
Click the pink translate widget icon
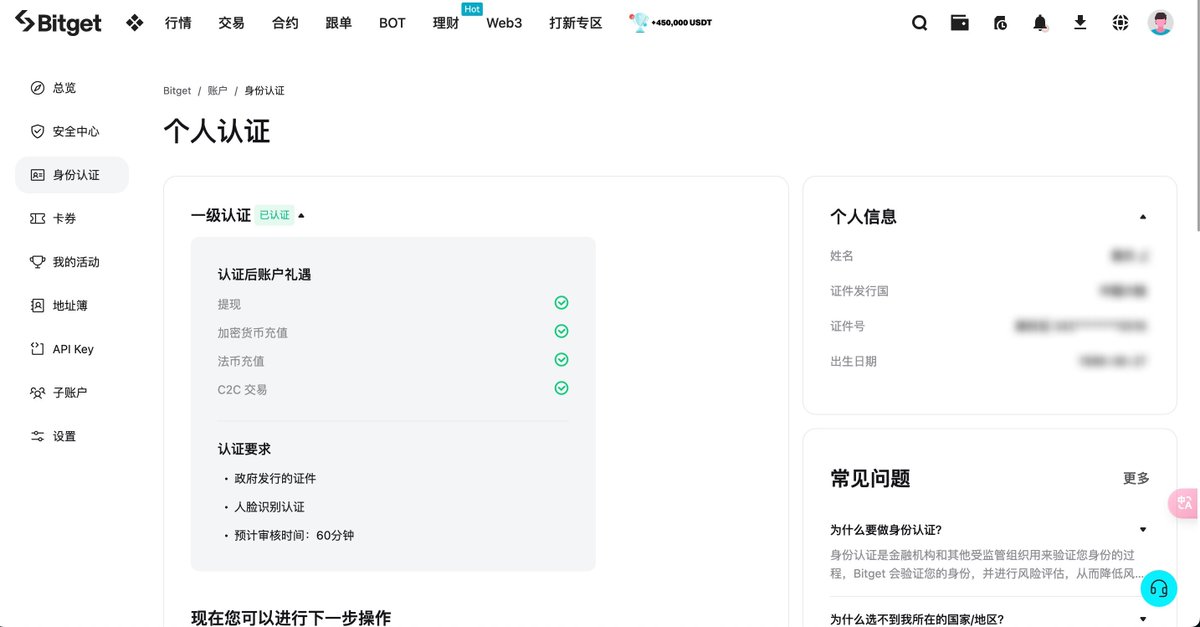coord(1185,503)
